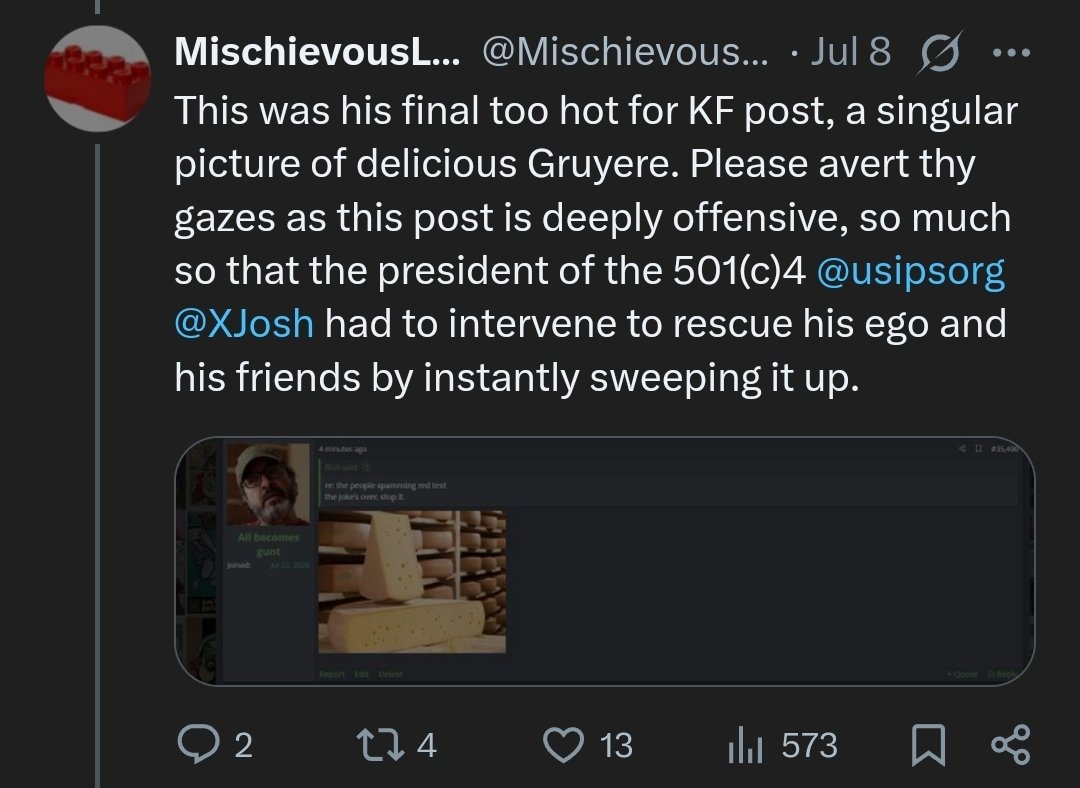Click the like count number 13
Screen dimensions: 1080x788
coord(616,745)
